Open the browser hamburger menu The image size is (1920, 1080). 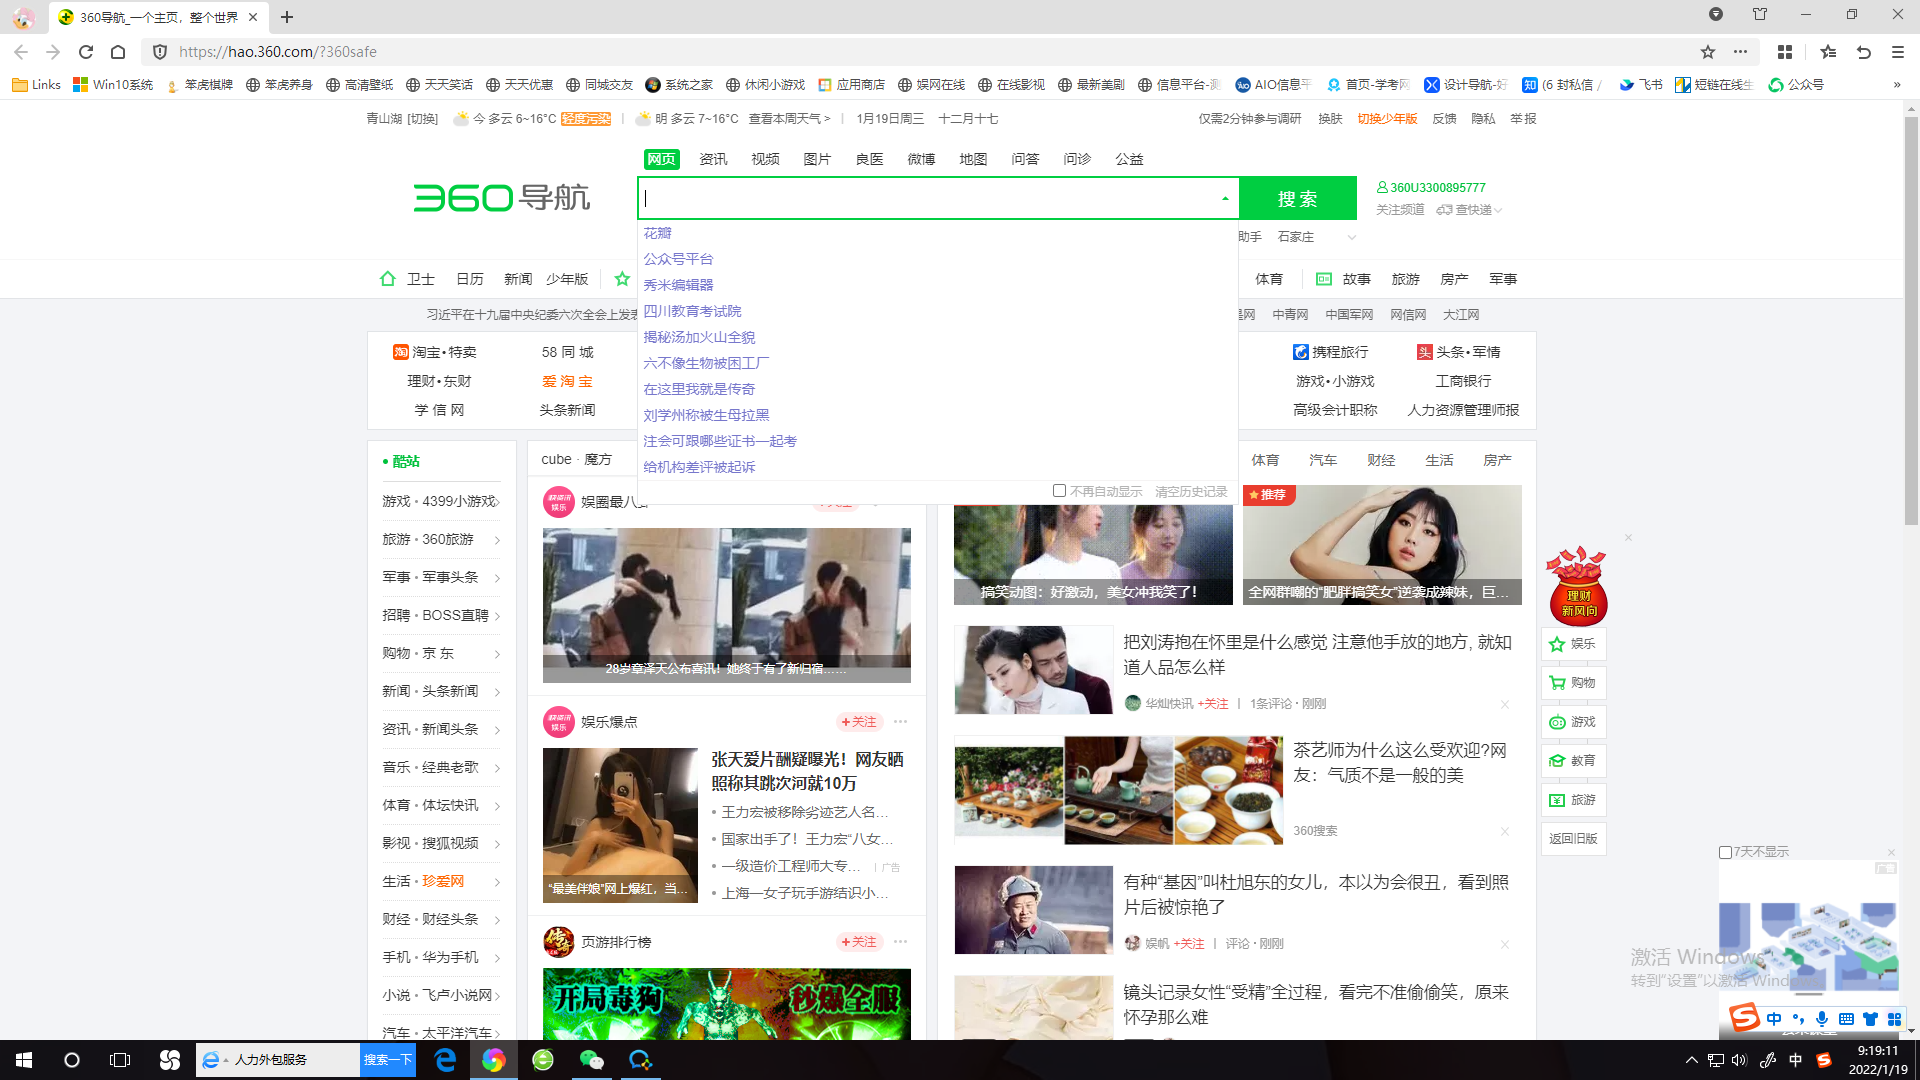pyautogui.click(x=1898, y=52)
